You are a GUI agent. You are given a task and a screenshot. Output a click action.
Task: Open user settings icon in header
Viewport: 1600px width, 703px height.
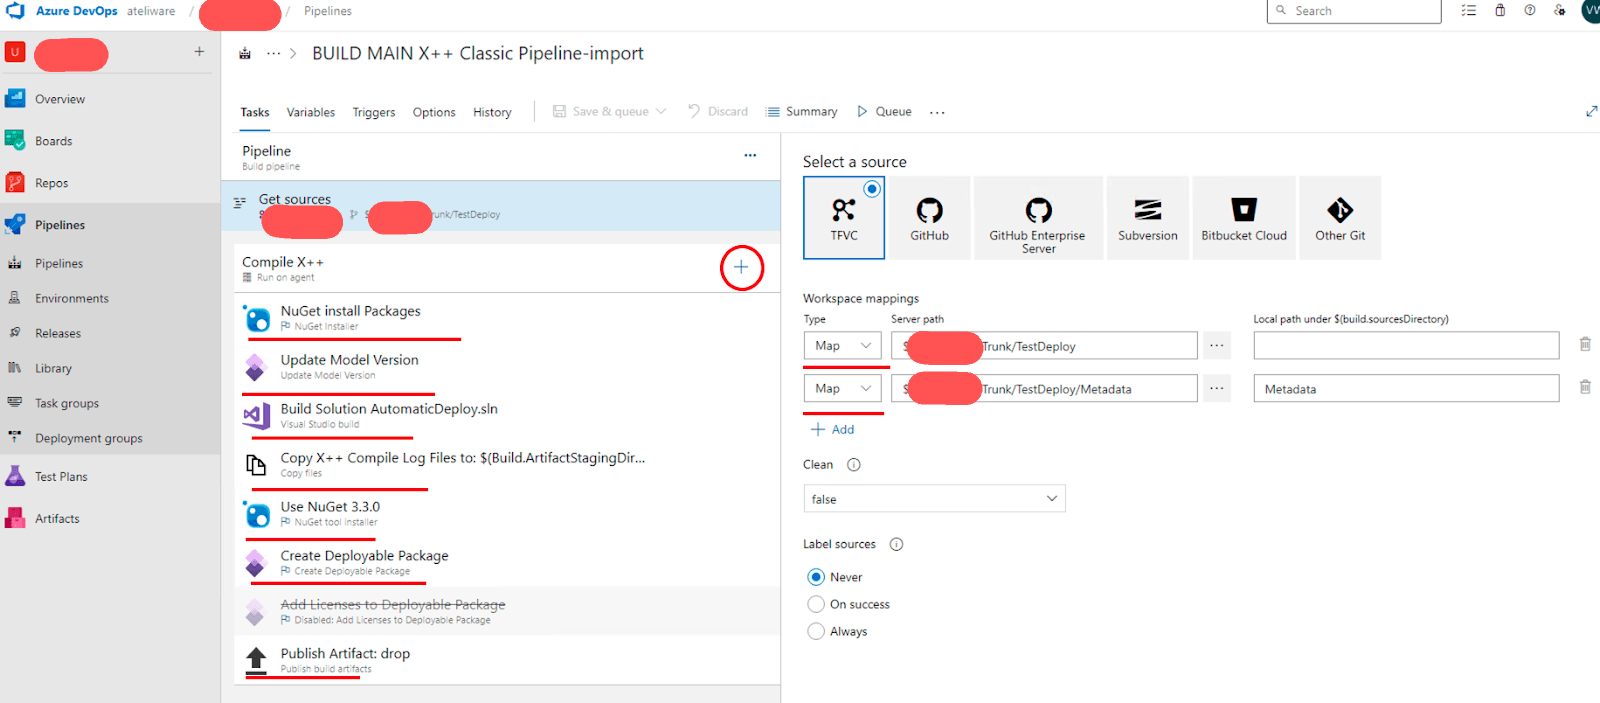[x=1560, y=11]
